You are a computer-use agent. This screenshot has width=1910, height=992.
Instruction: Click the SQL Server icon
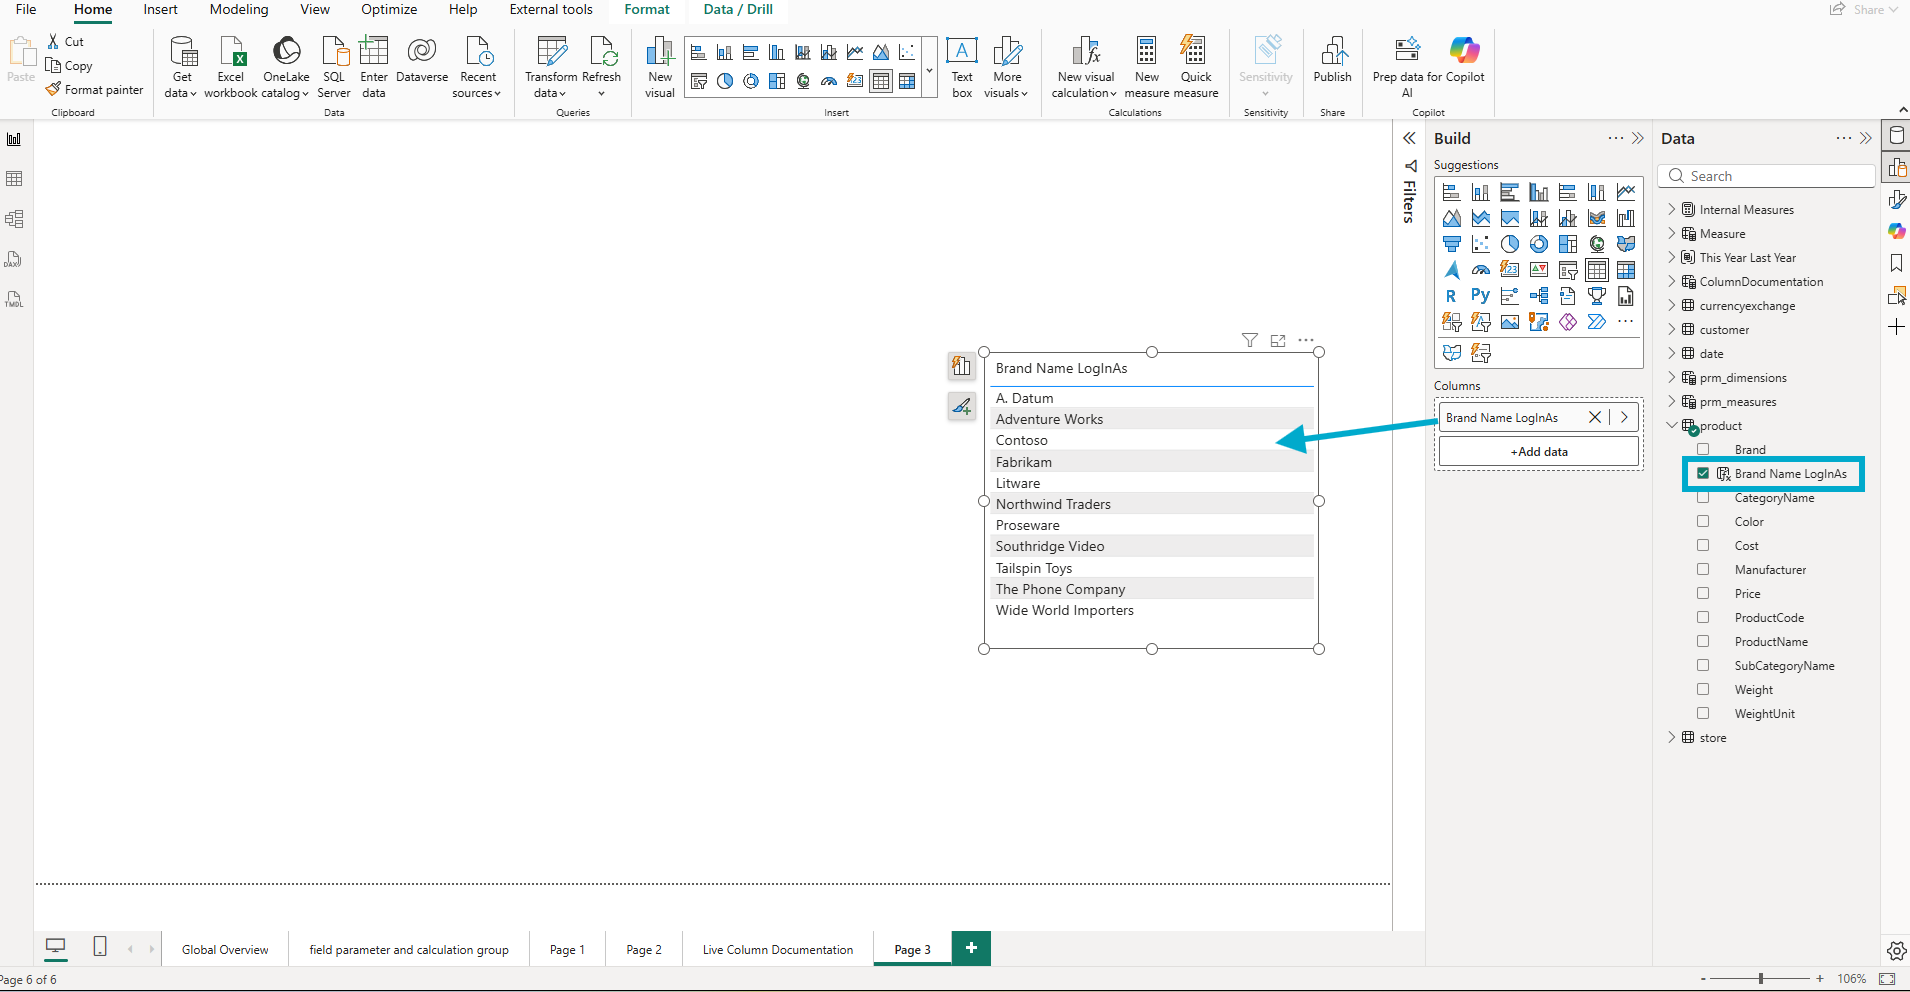tap(334, 66)
